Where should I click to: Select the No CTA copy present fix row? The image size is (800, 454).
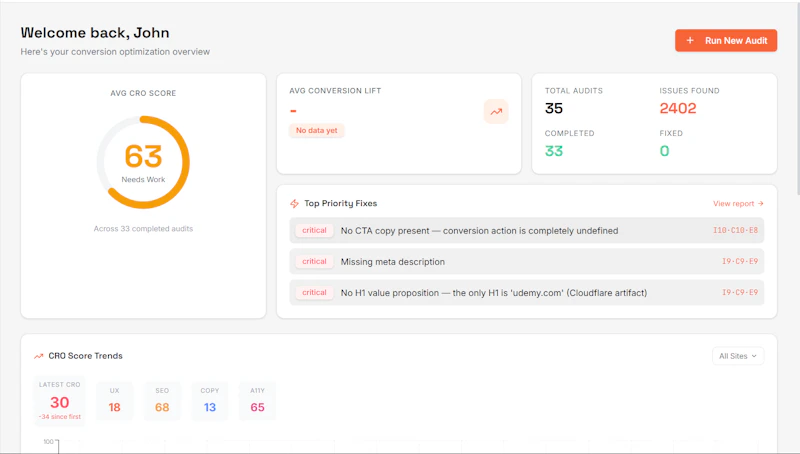527,231
